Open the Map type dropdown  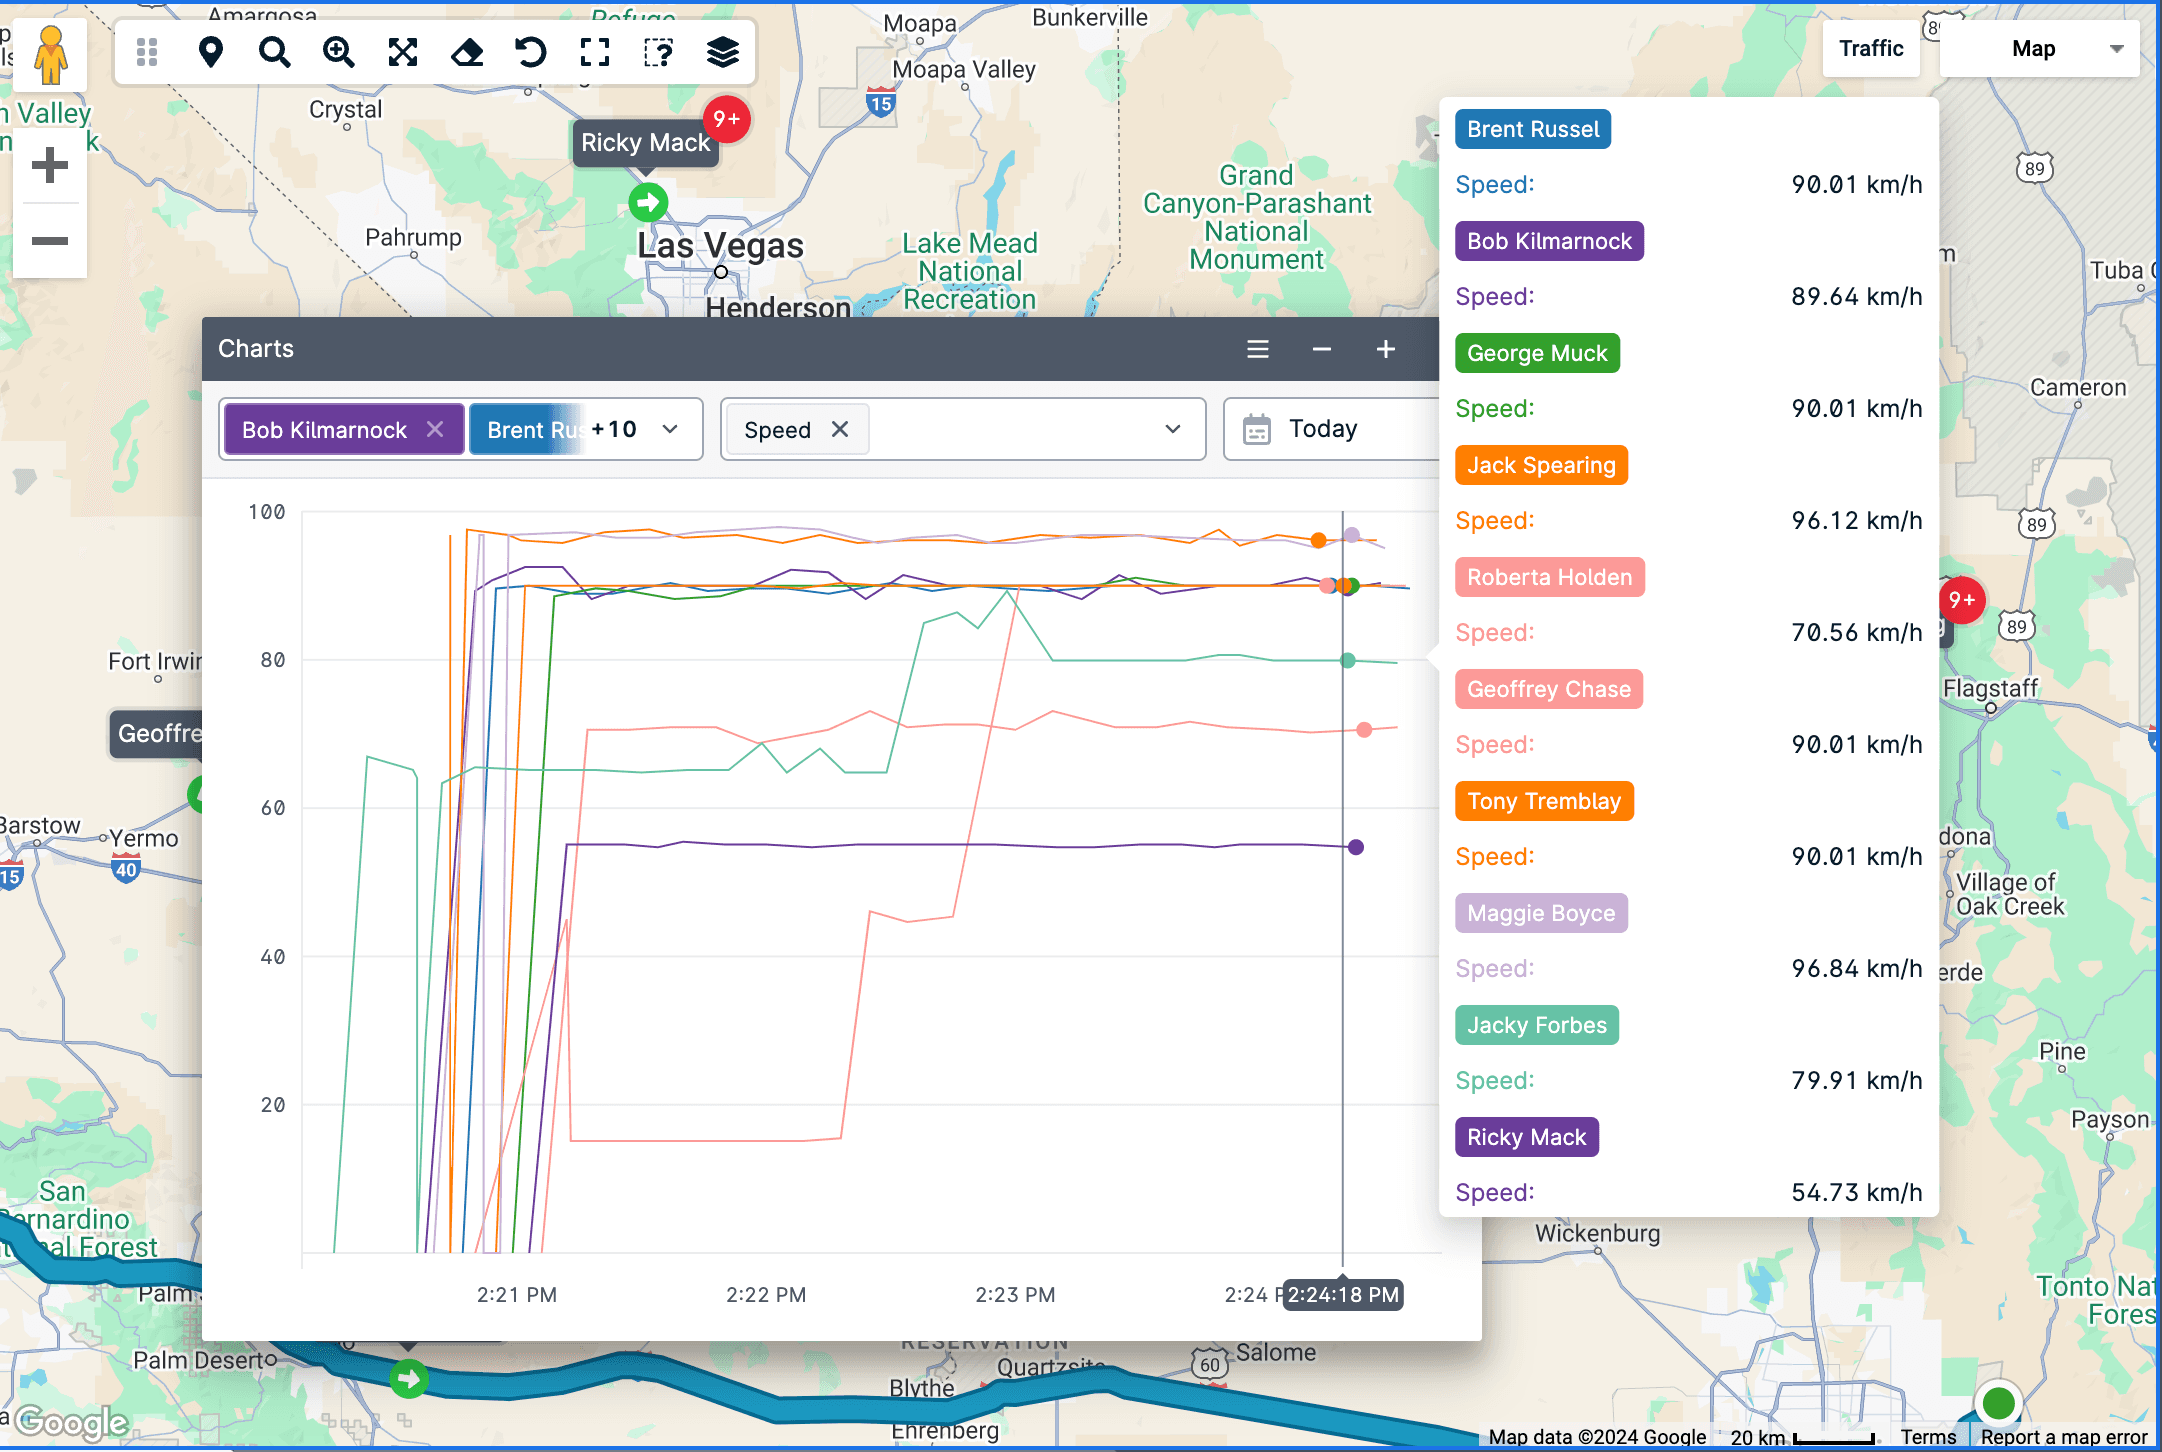tap(2040, 48)
